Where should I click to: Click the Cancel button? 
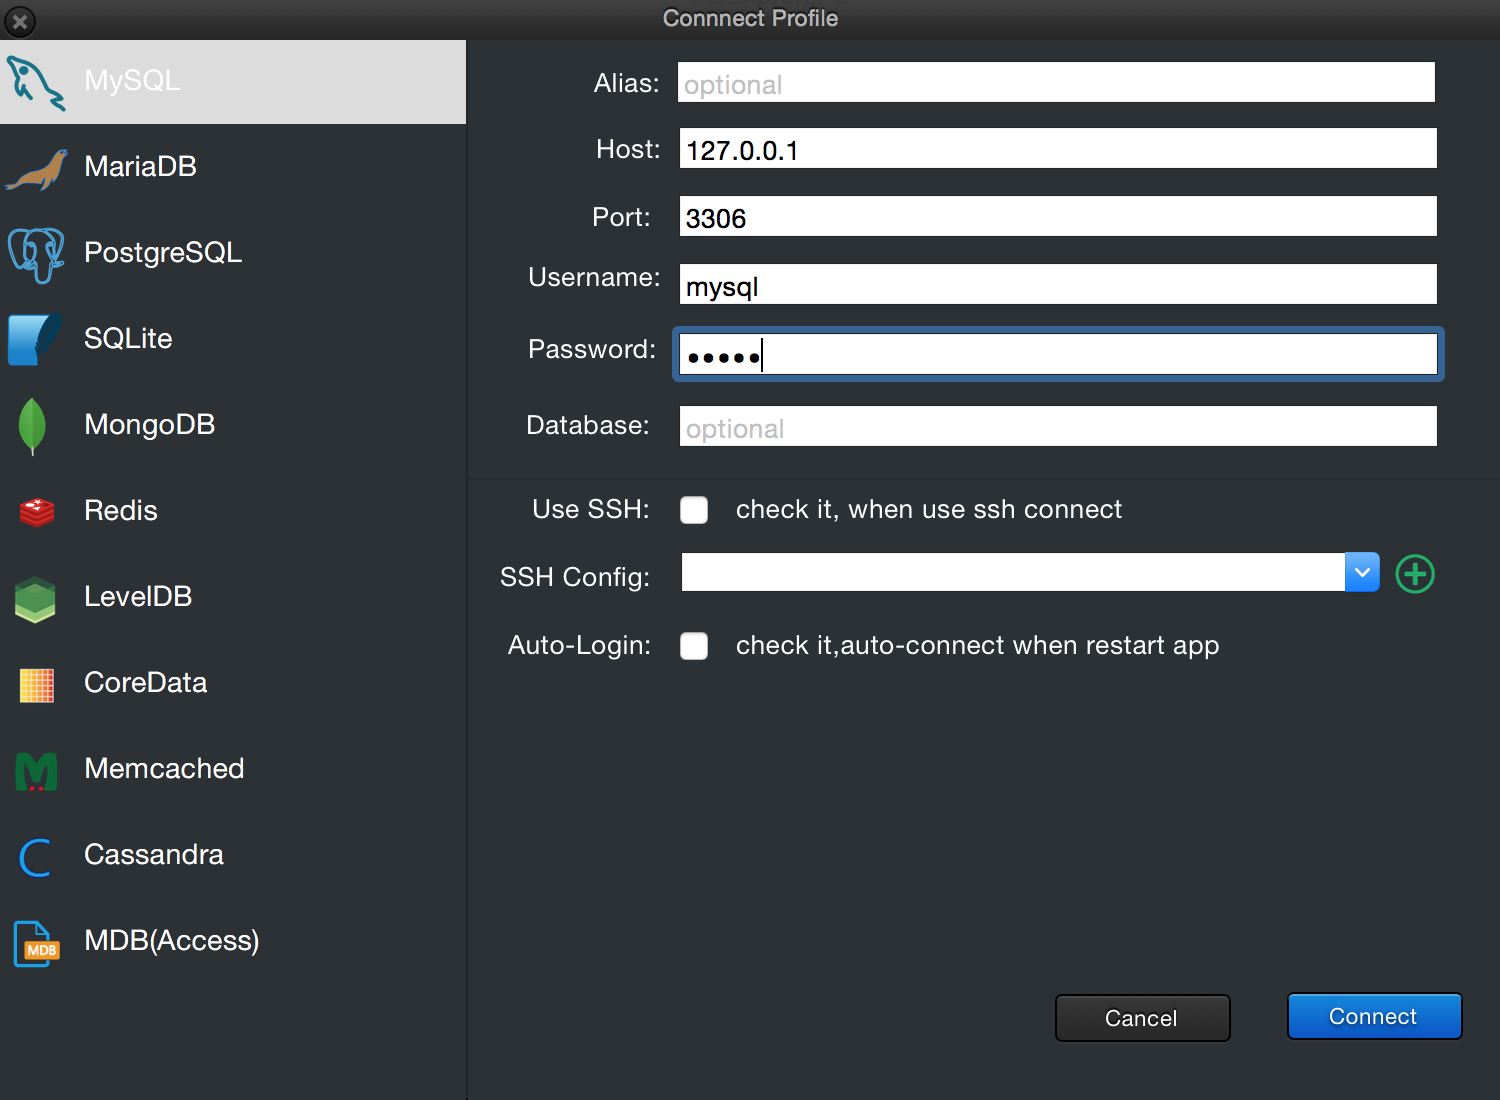[x=1142, y=1018]
